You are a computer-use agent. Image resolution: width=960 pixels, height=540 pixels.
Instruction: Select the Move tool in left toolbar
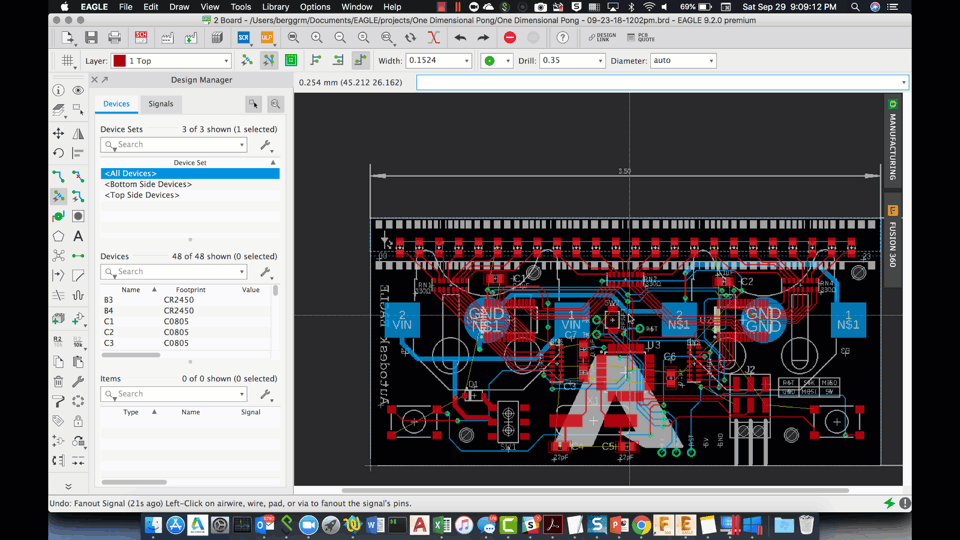pyautogui.click(x=58, y=133)
